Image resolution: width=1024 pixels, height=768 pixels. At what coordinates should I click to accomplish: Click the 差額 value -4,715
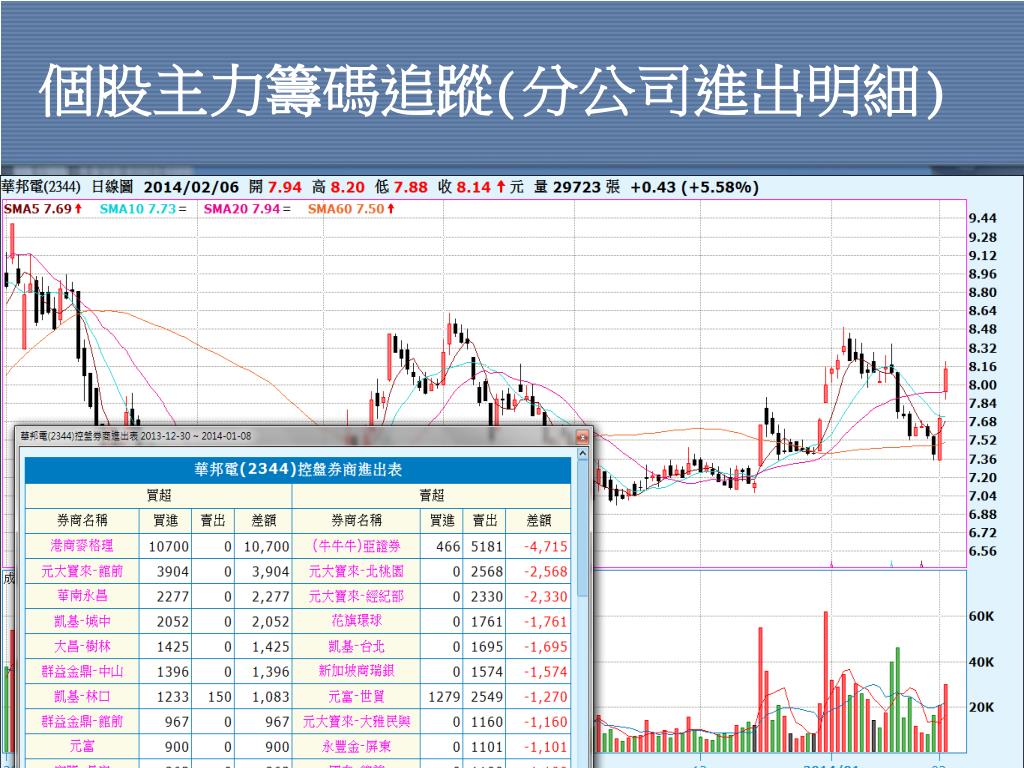click(x=545, y=546)
